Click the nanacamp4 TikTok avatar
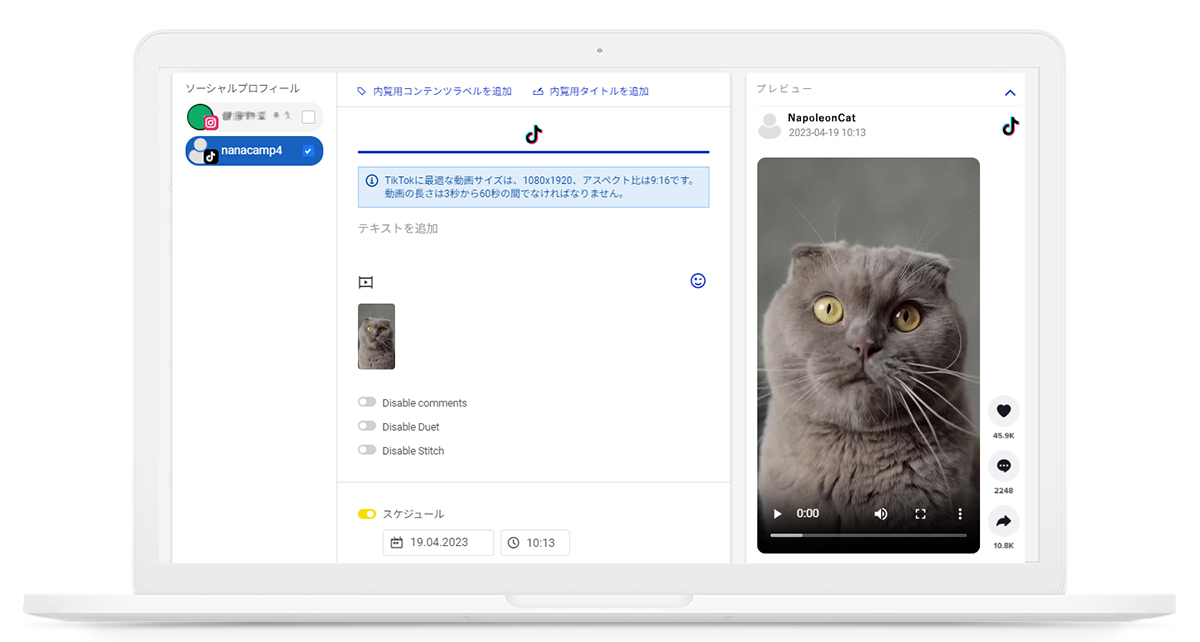 [203, 151]
